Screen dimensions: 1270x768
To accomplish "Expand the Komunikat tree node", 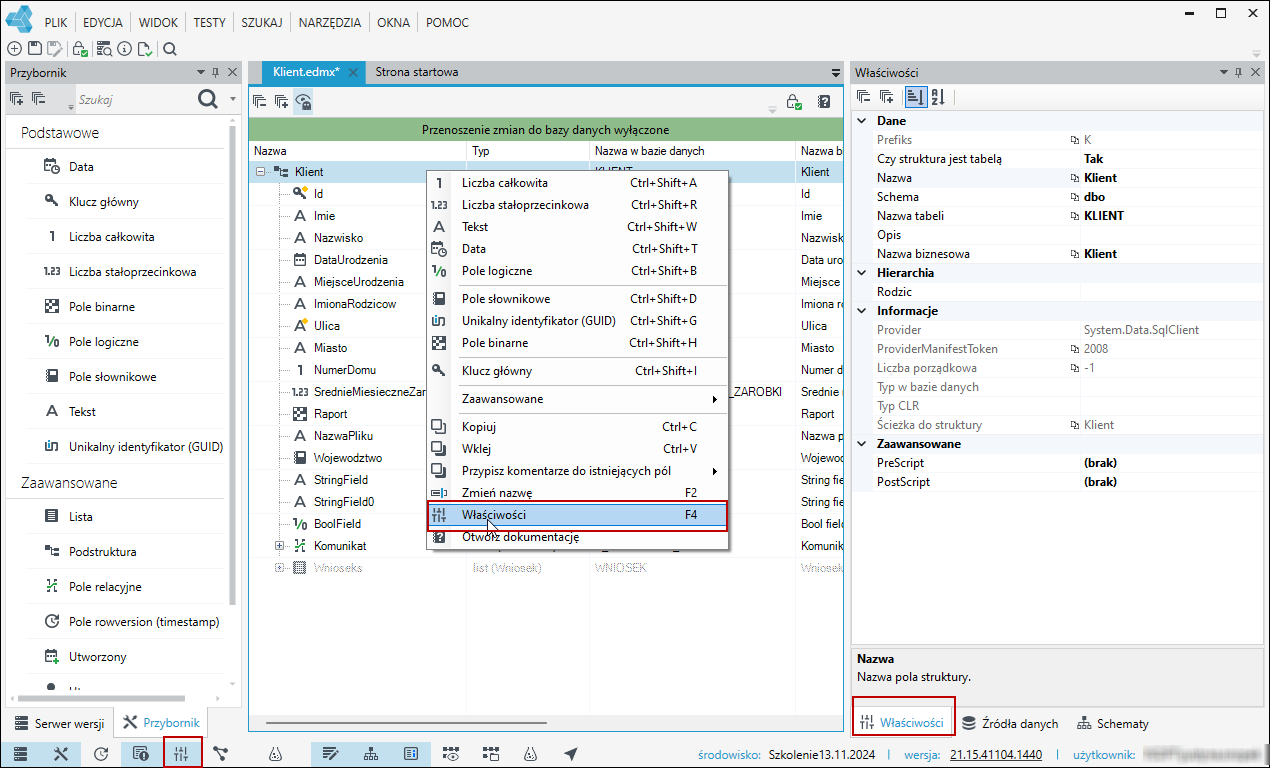I will click(280, 546).
